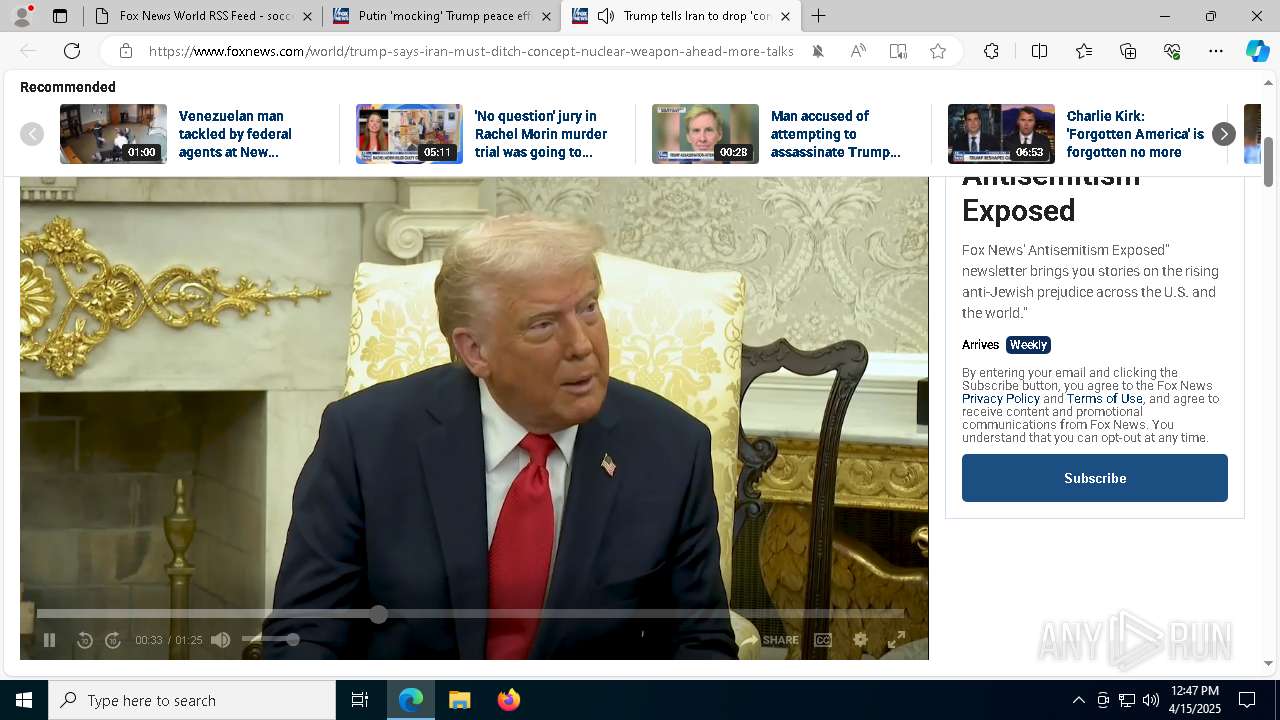The width and height of the screenshot is (1280, 720).
Task: Click the address bar URL
Action: [x=471, y=51]
